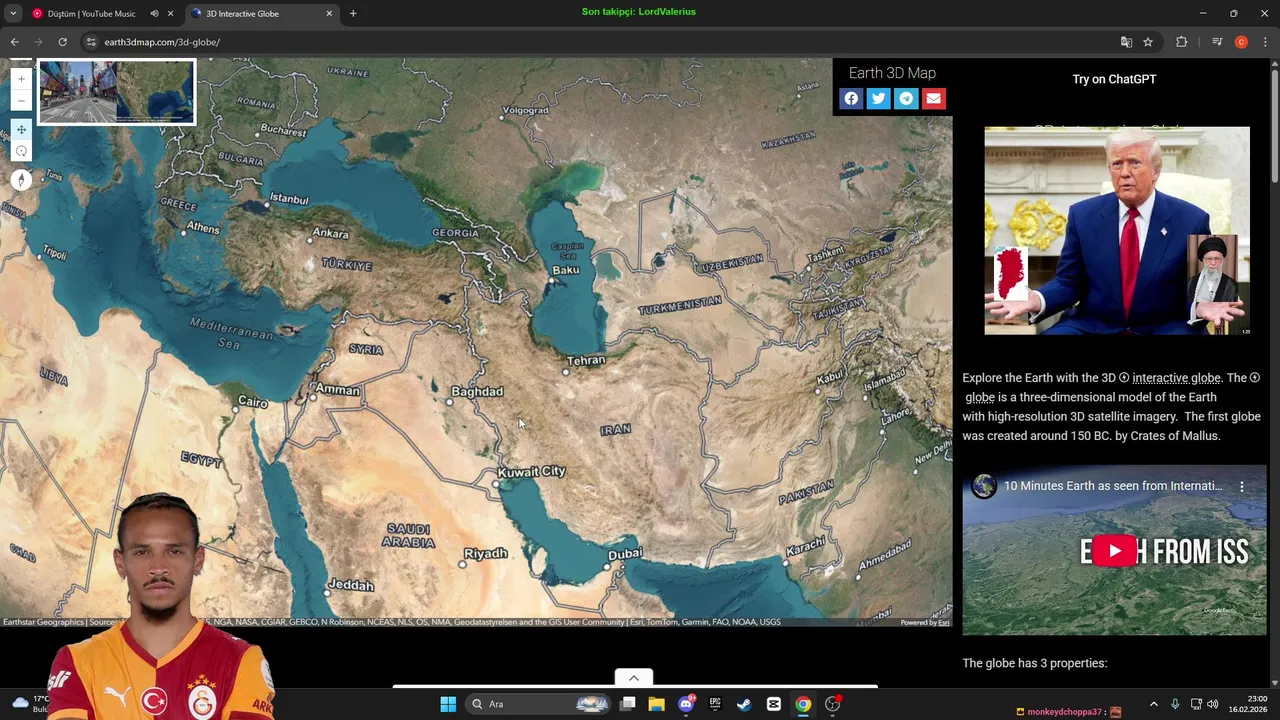Open the Try on ChatGPT link
The width and height of the screenshot is (1280, 720).
click(1114, 79)
